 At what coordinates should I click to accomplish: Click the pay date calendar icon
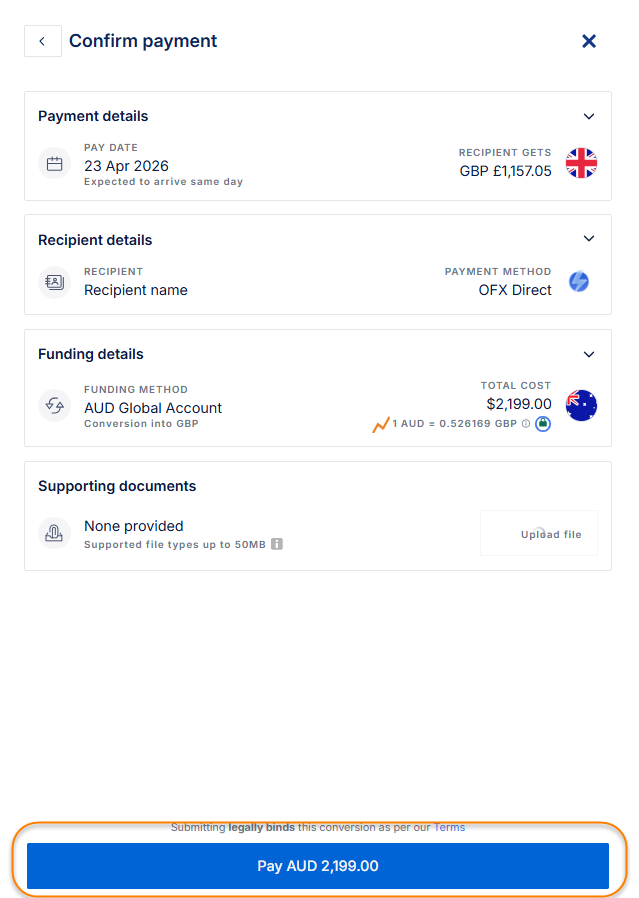coord(54,164)
